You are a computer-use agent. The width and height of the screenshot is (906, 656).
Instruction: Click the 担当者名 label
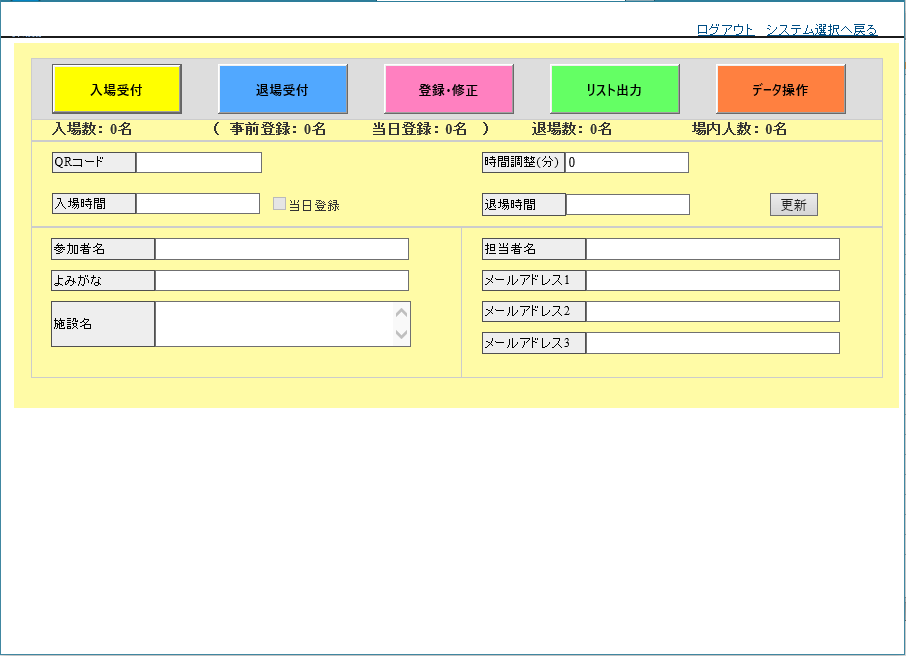[x=534, y=249]
